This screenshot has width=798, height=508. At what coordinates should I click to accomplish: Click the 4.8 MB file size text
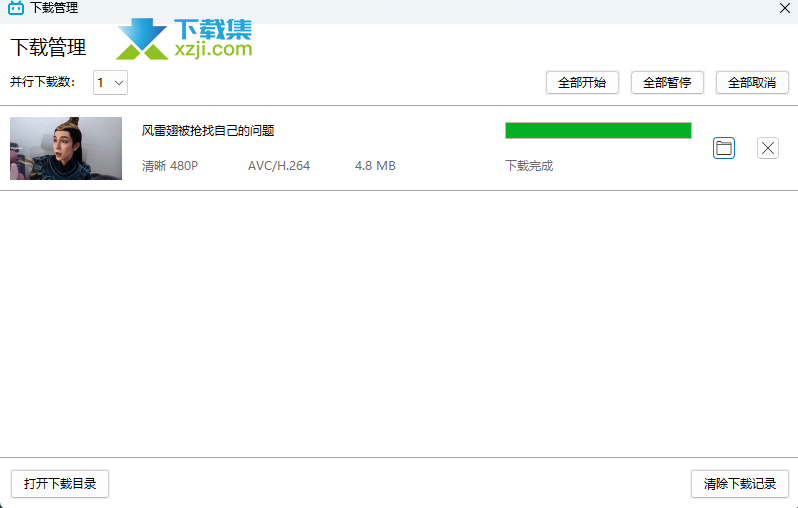tap(375, 166)
